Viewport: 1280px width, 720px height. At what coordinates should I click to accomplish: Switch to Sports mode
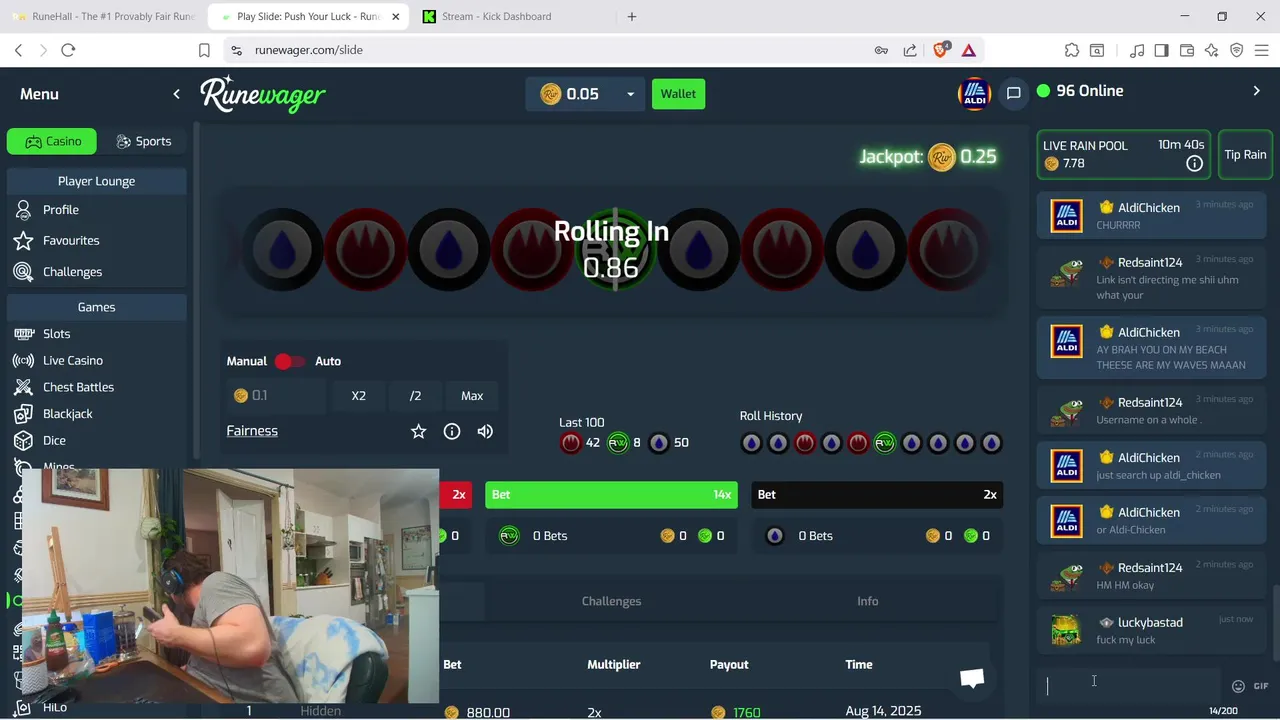[x=144, y=141]
